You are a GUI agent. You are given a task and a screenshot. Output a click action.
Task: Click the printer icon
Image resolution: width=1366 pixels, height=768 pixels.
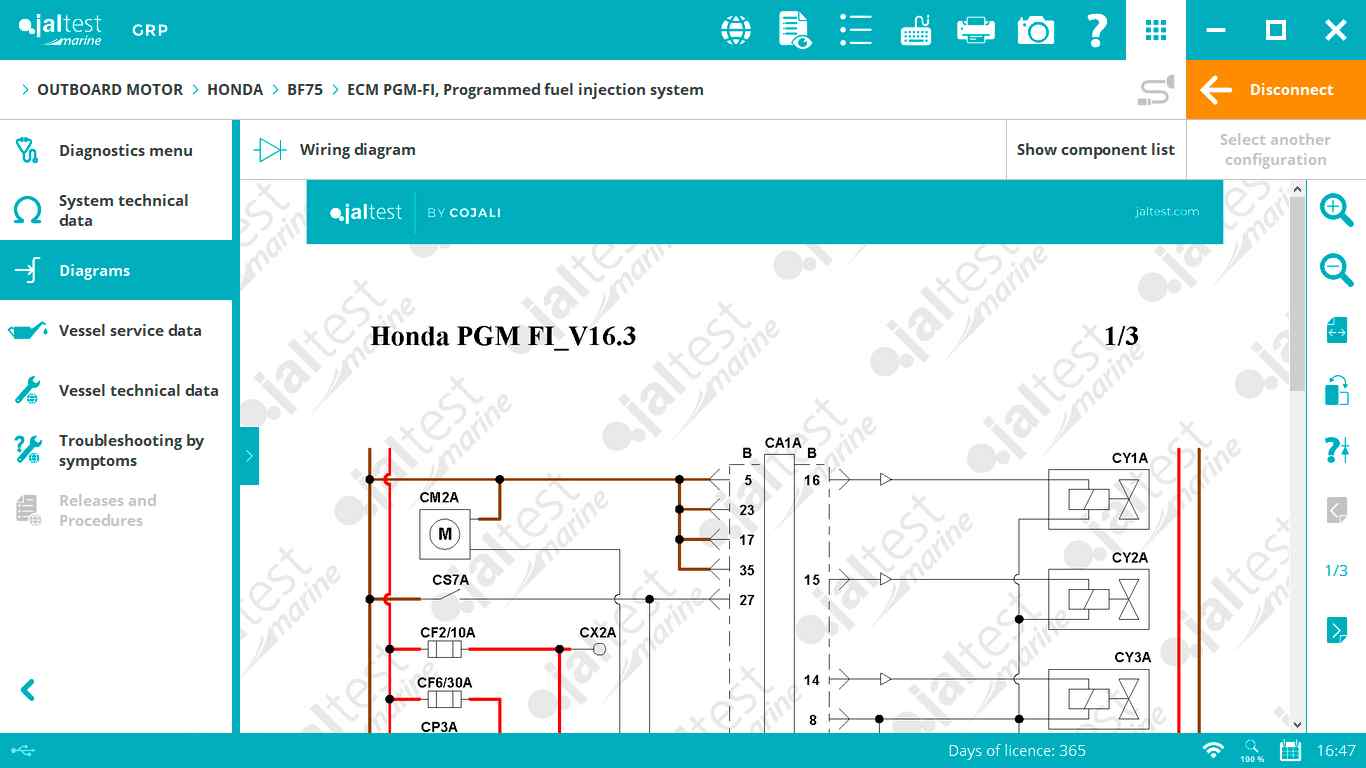point(975,30)
